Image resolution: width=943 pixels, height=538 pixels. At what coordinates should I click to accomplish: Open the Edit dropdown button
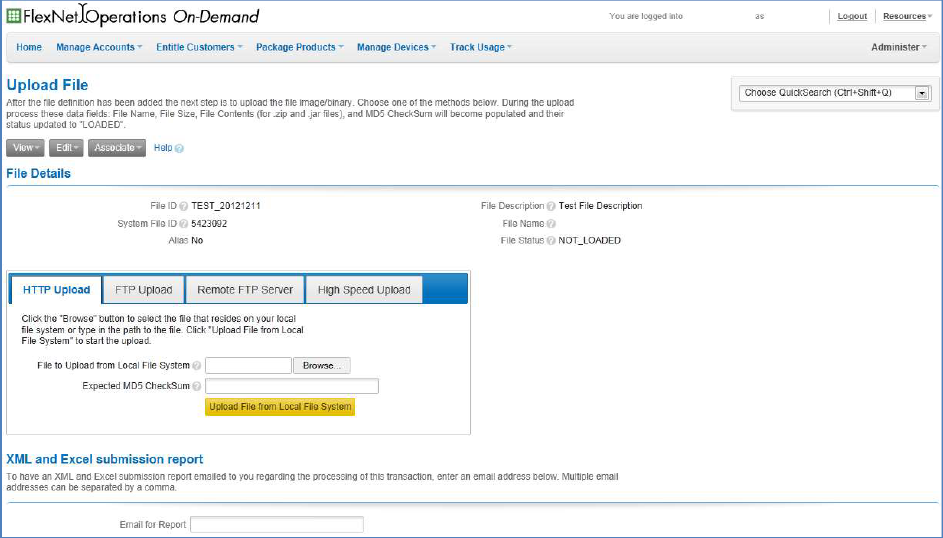[x=66, y=148]
